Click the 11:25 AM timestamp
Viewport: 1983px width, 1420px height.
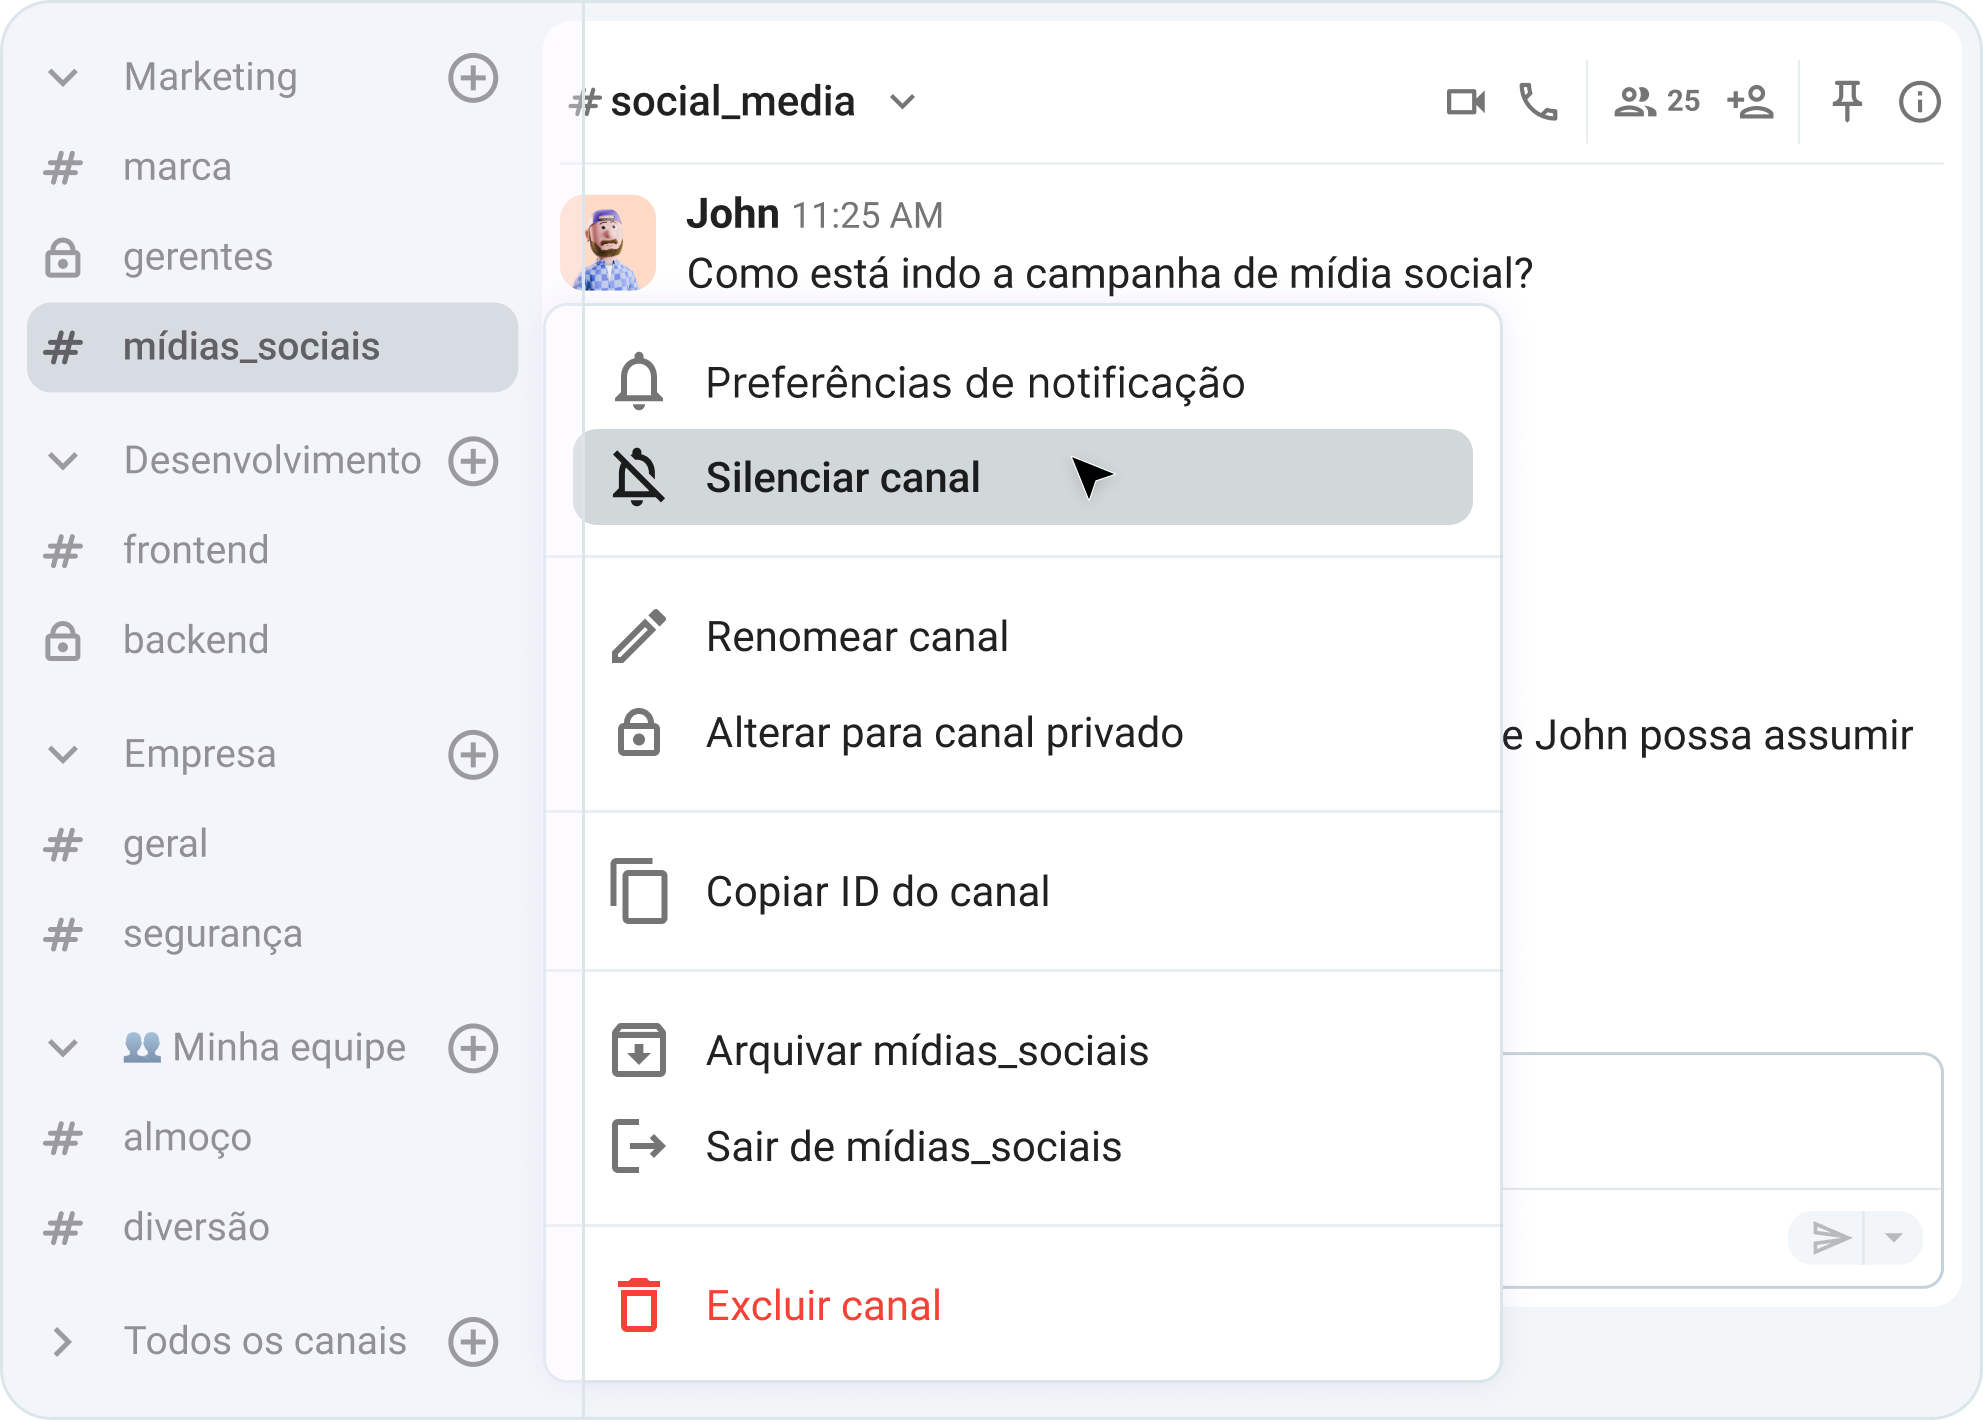(x=867, y=216)
